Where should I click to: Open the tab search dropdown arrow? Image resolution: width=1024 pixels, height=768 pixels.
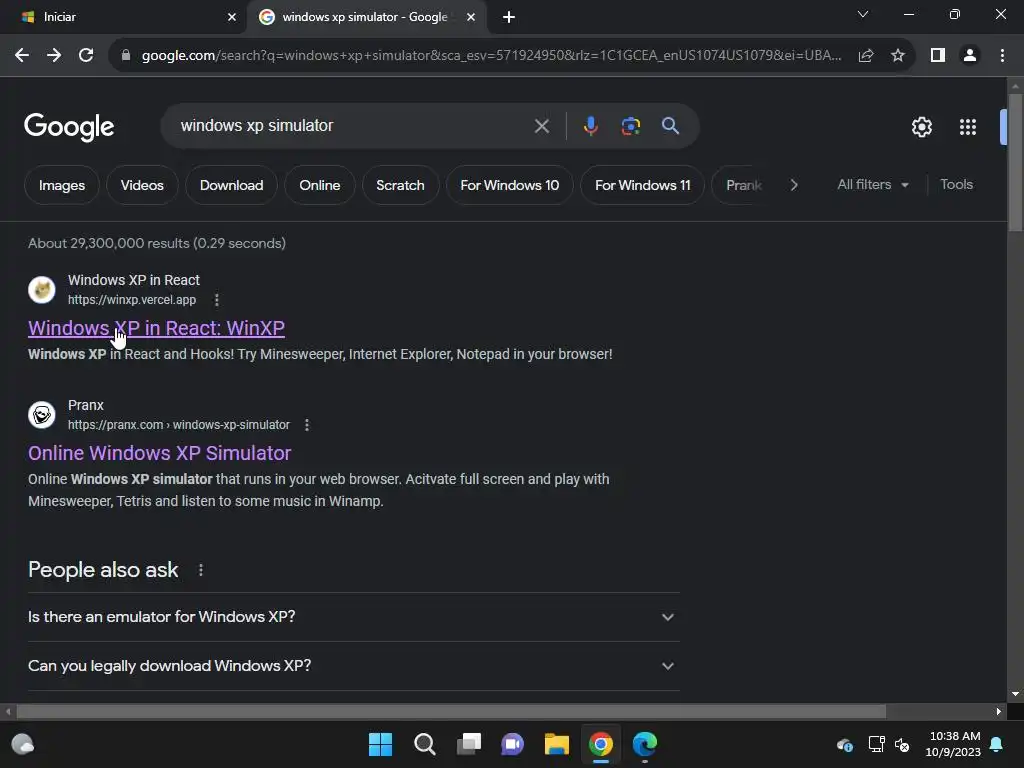pos(863,14)
